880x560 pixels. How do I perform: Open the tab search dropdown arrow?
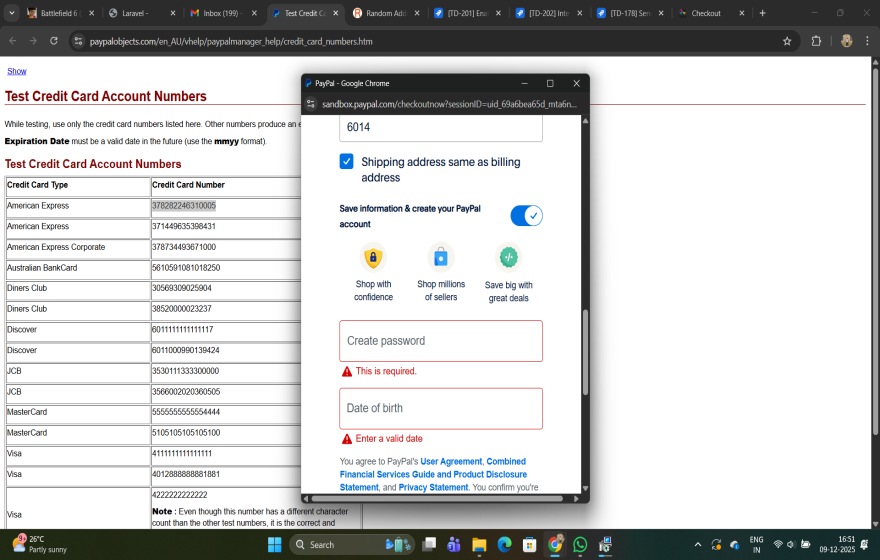point(11,13)
